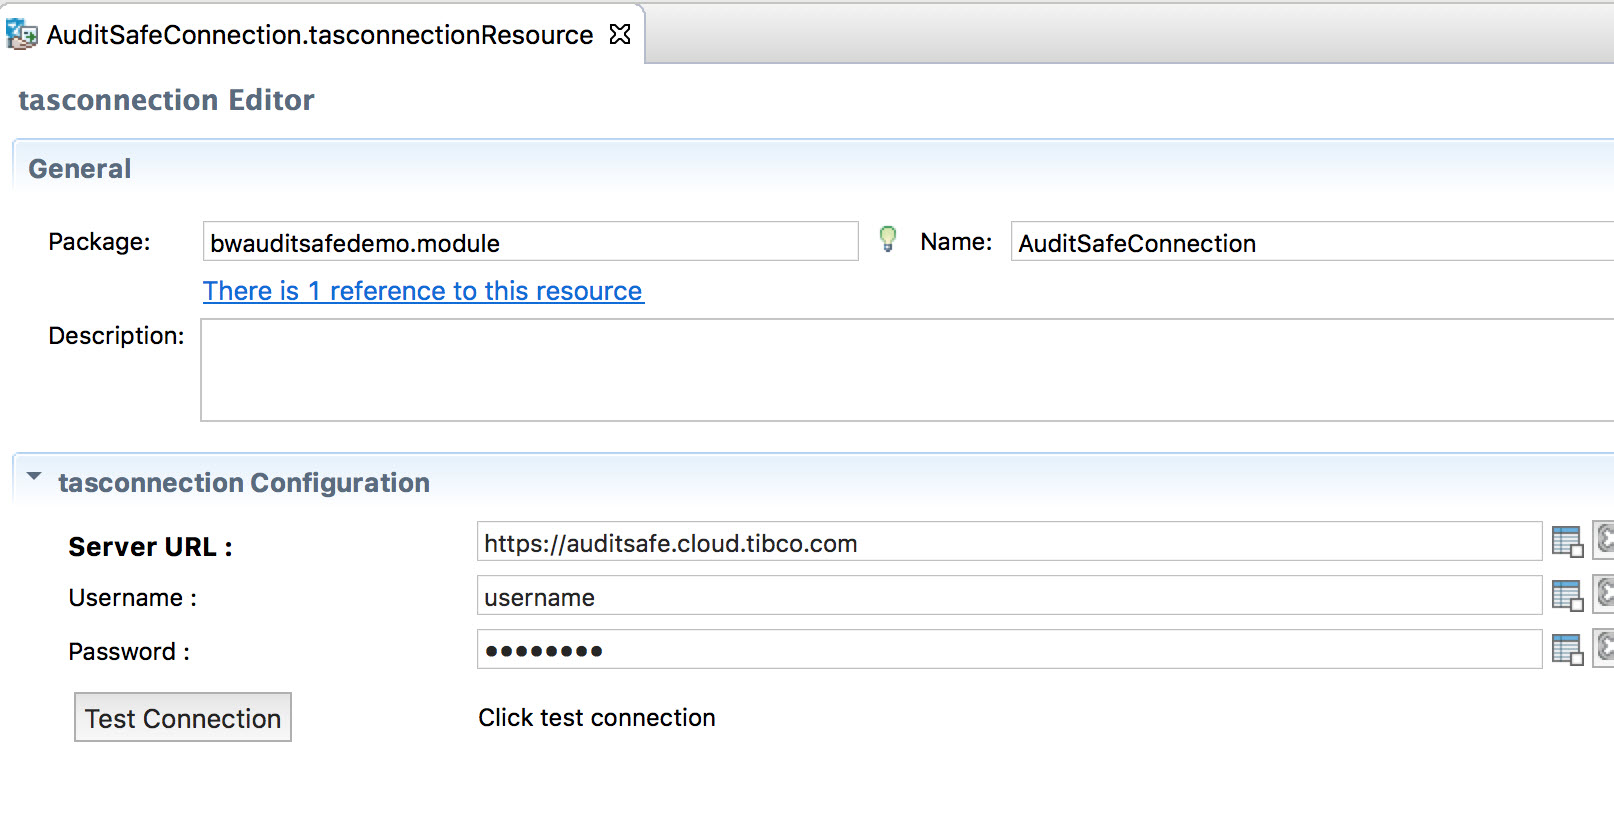
Task: Collapse the tasconnection Configuration section
Action: click(35, 477)
